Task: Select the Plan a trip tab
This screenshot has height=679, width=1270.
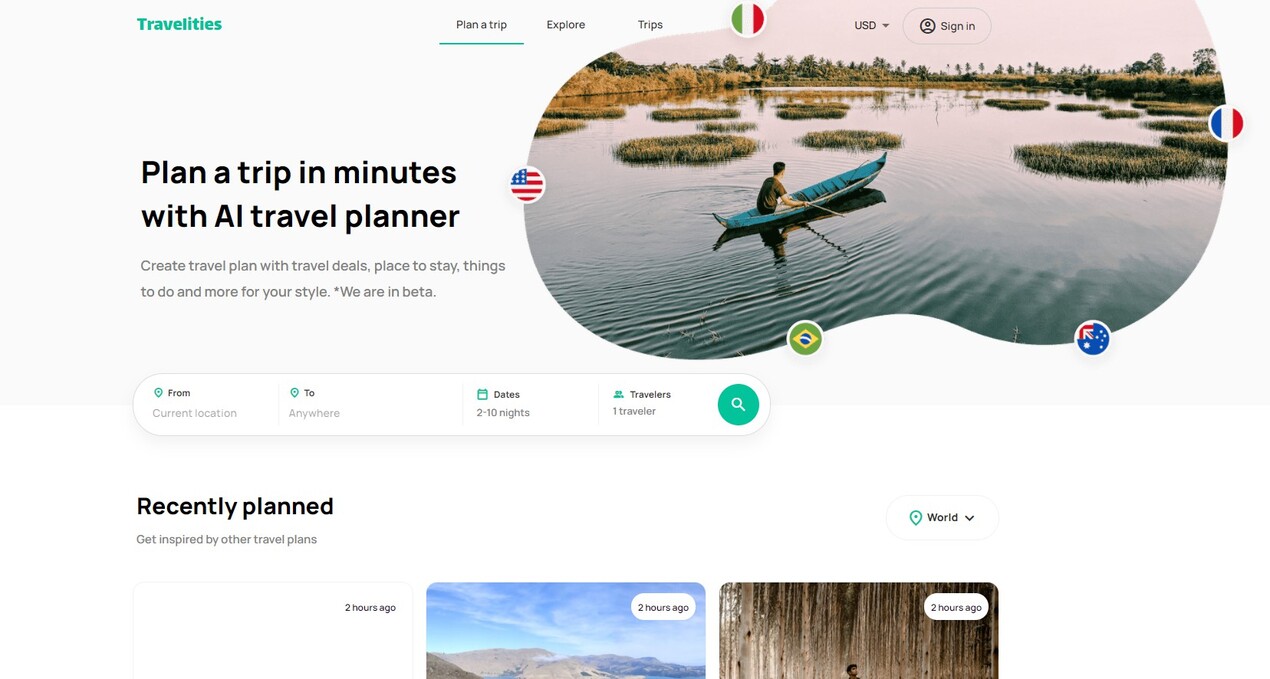Action: [481, 25]
